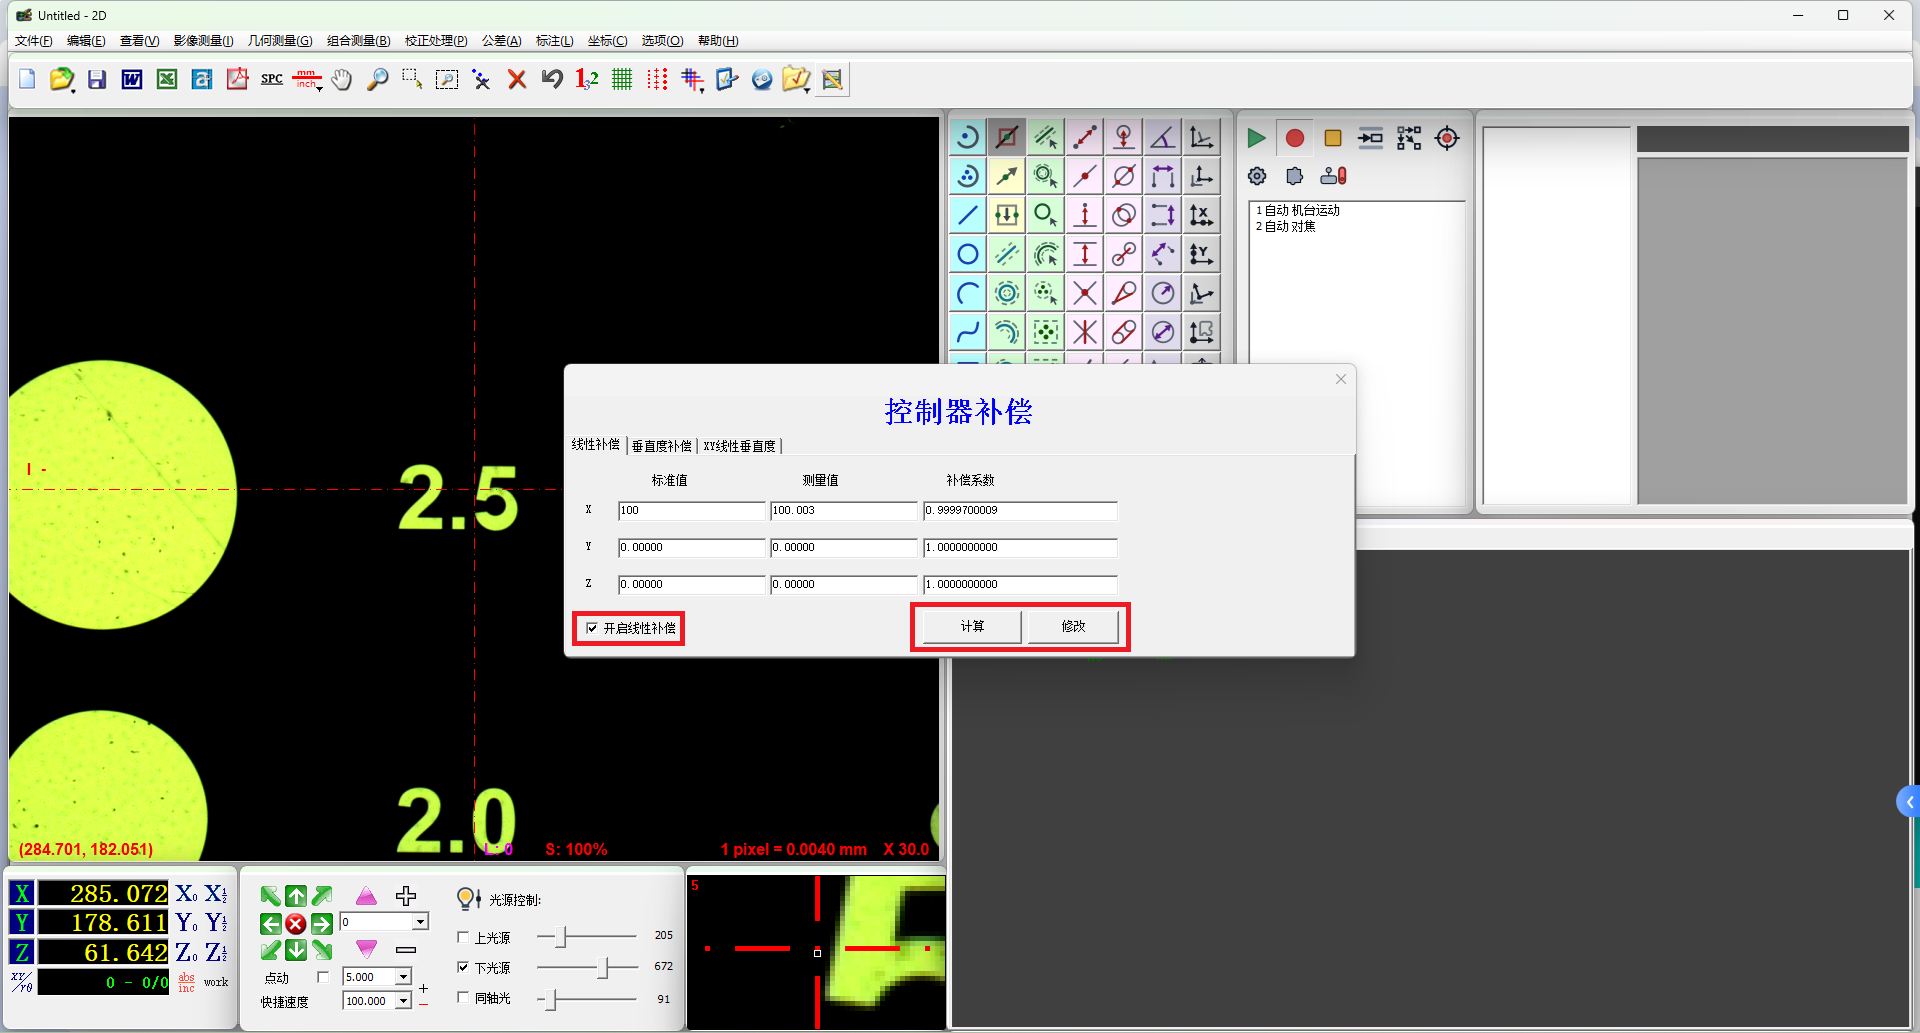
Task: Click the 修改 button
Action: point(1073,626)
